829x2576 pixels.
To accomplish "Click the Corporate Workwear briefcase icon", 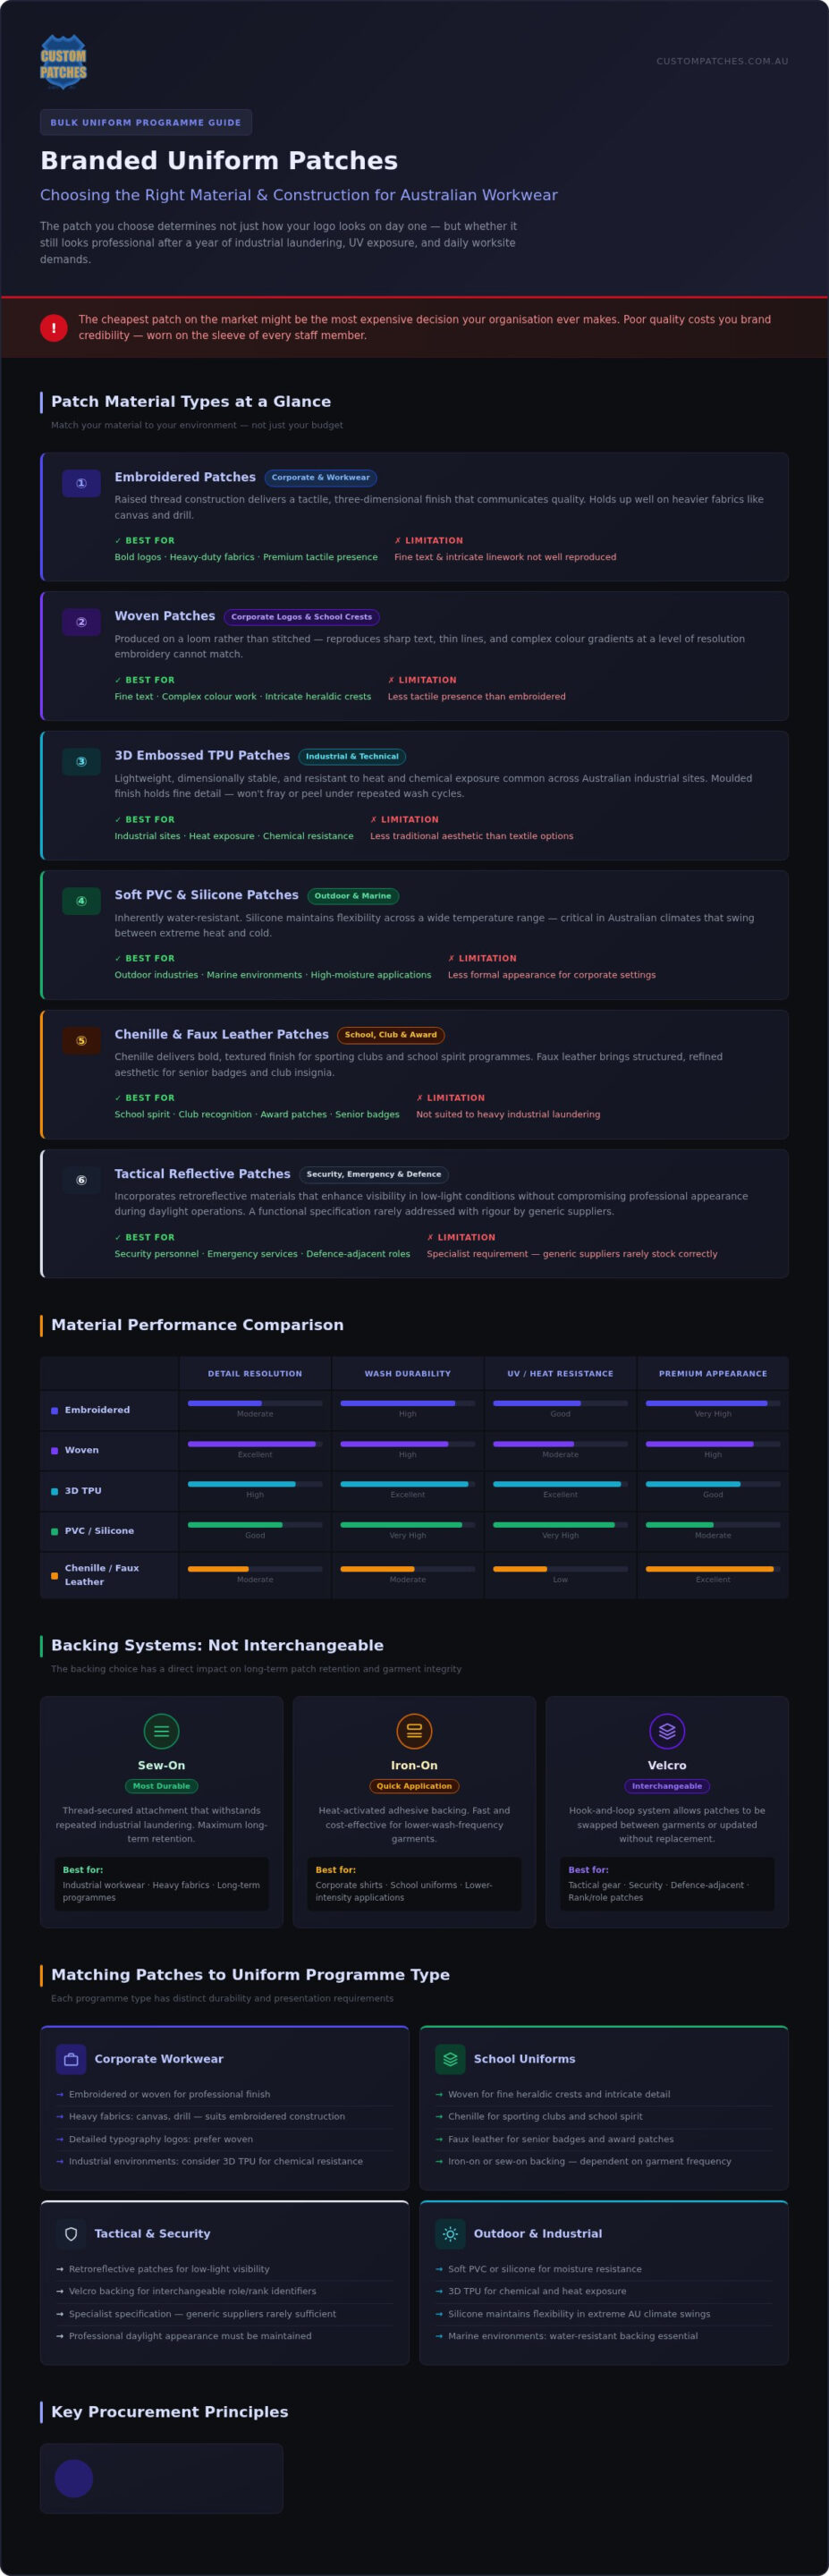I will click(71, 2059).
